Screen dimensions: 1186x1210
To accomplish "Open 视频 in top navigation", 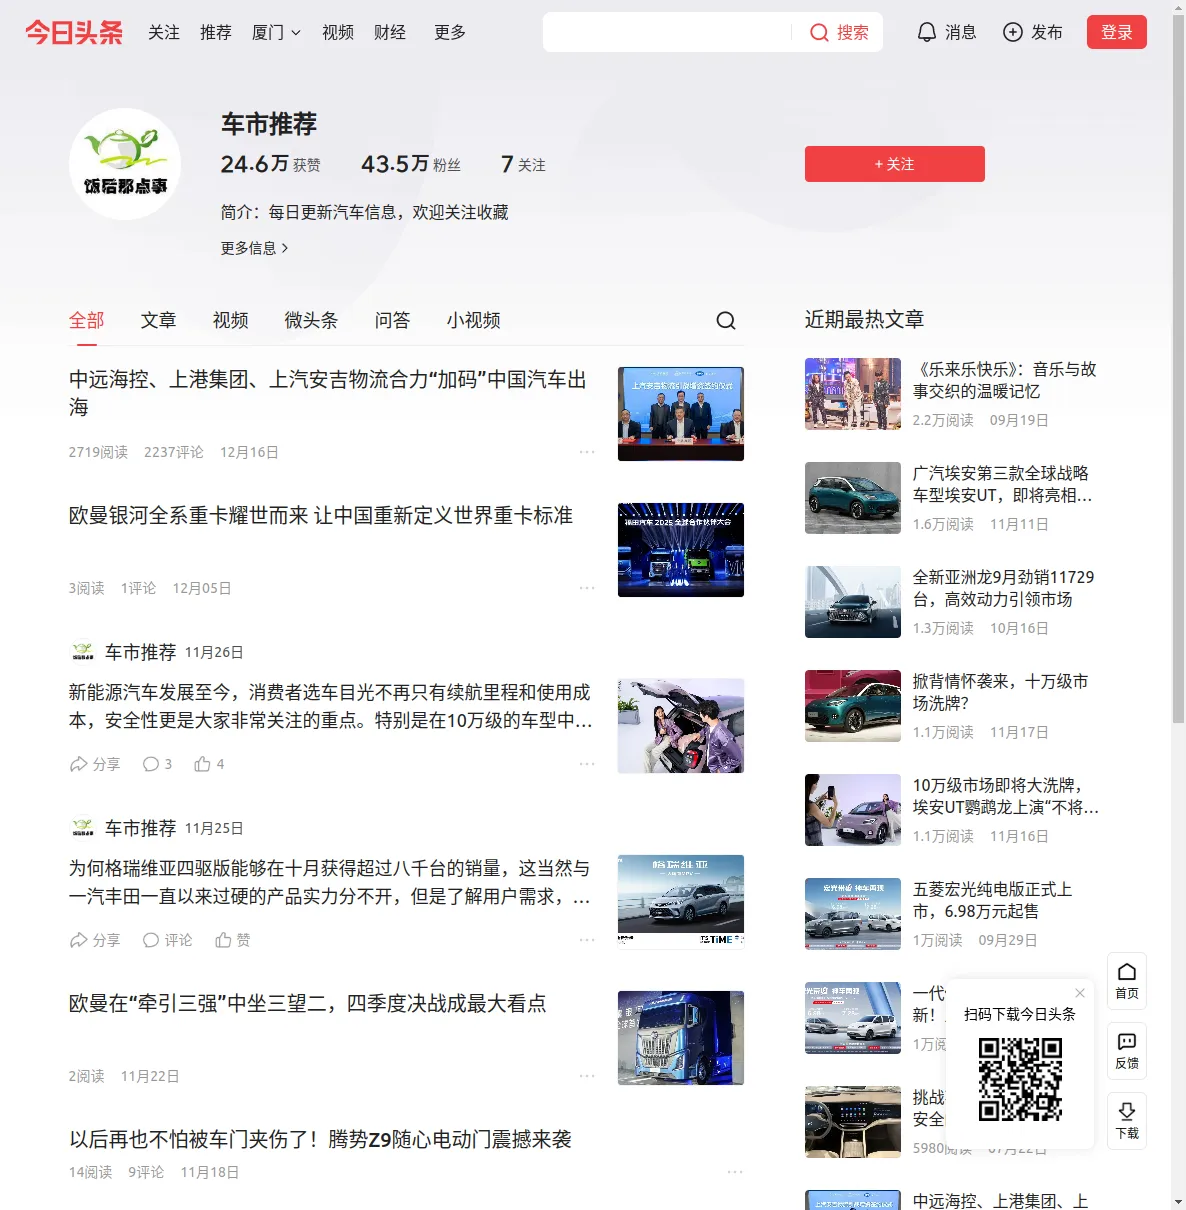I will [338, 32].
